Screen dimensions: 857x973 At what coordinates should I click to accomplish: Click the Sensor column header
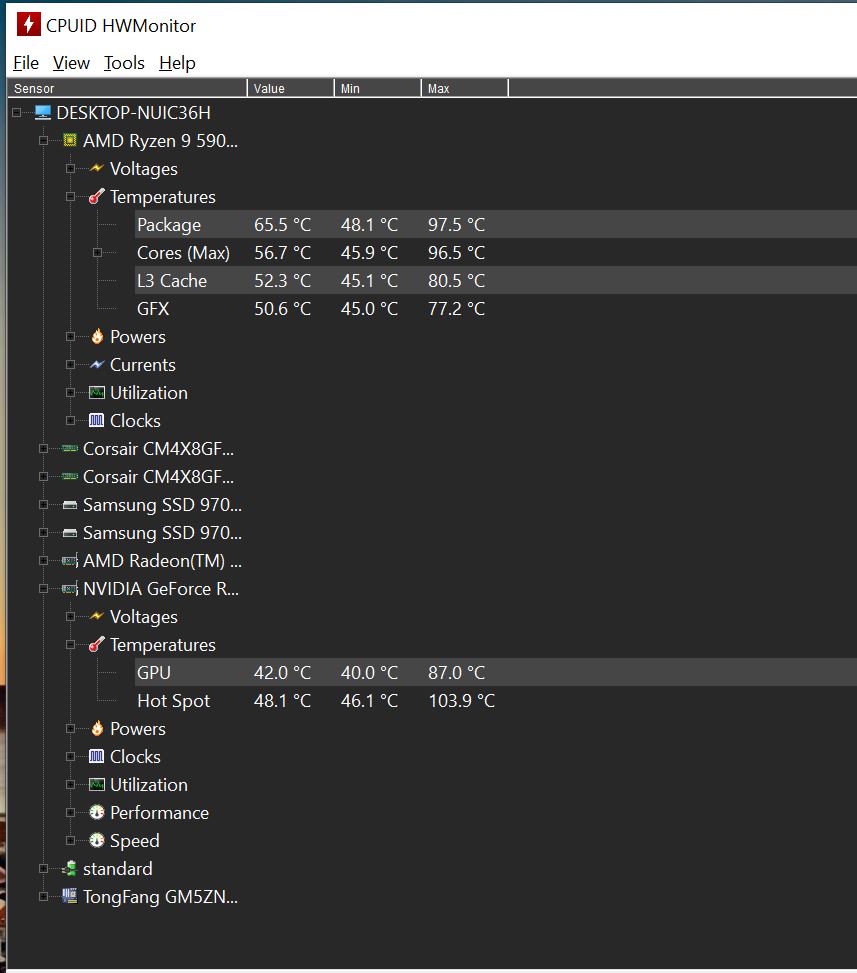click(x=127, y=88)
